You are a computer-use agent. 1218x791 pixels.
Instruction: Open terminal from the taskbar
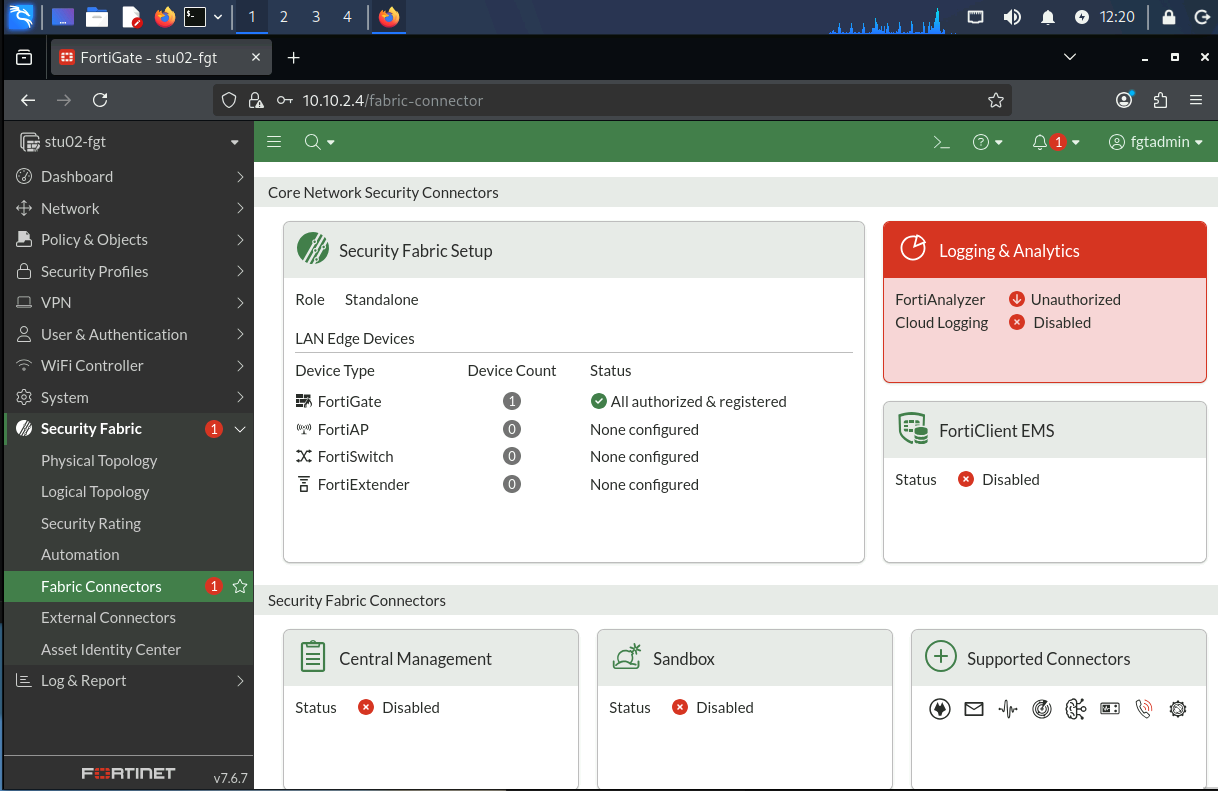pyautogui.click(x=196, y=17)
